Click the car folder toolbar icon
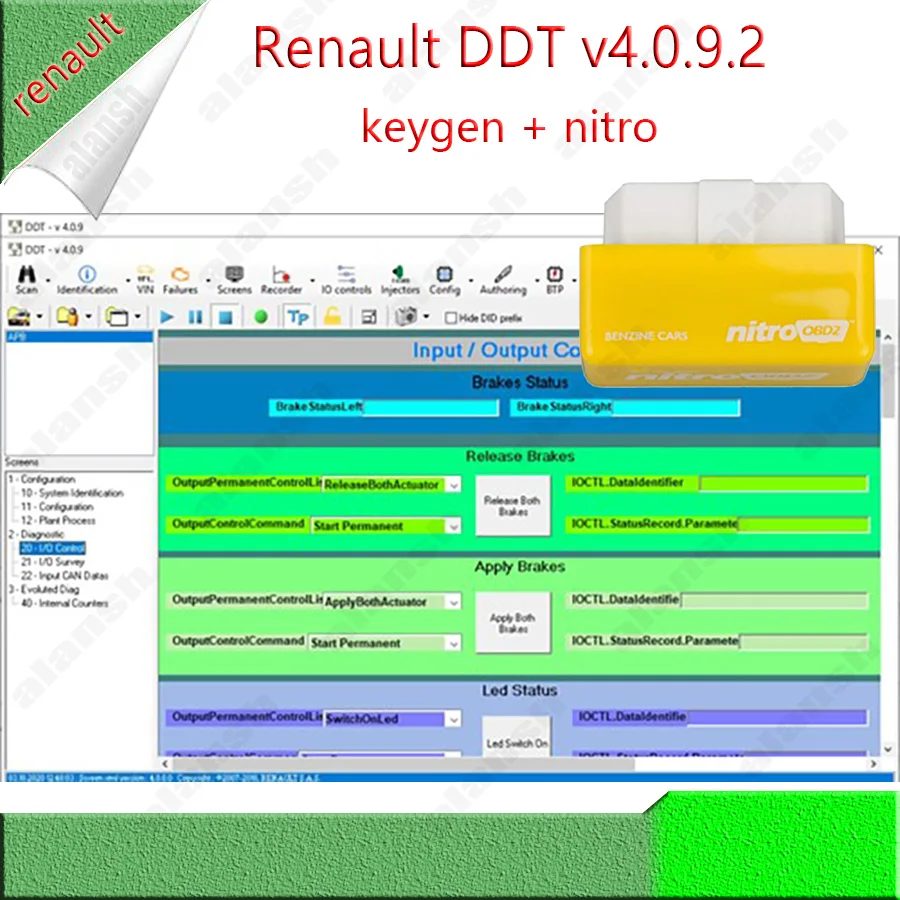Viewport: 900px width, 900px height. click(x=19, y=316)
